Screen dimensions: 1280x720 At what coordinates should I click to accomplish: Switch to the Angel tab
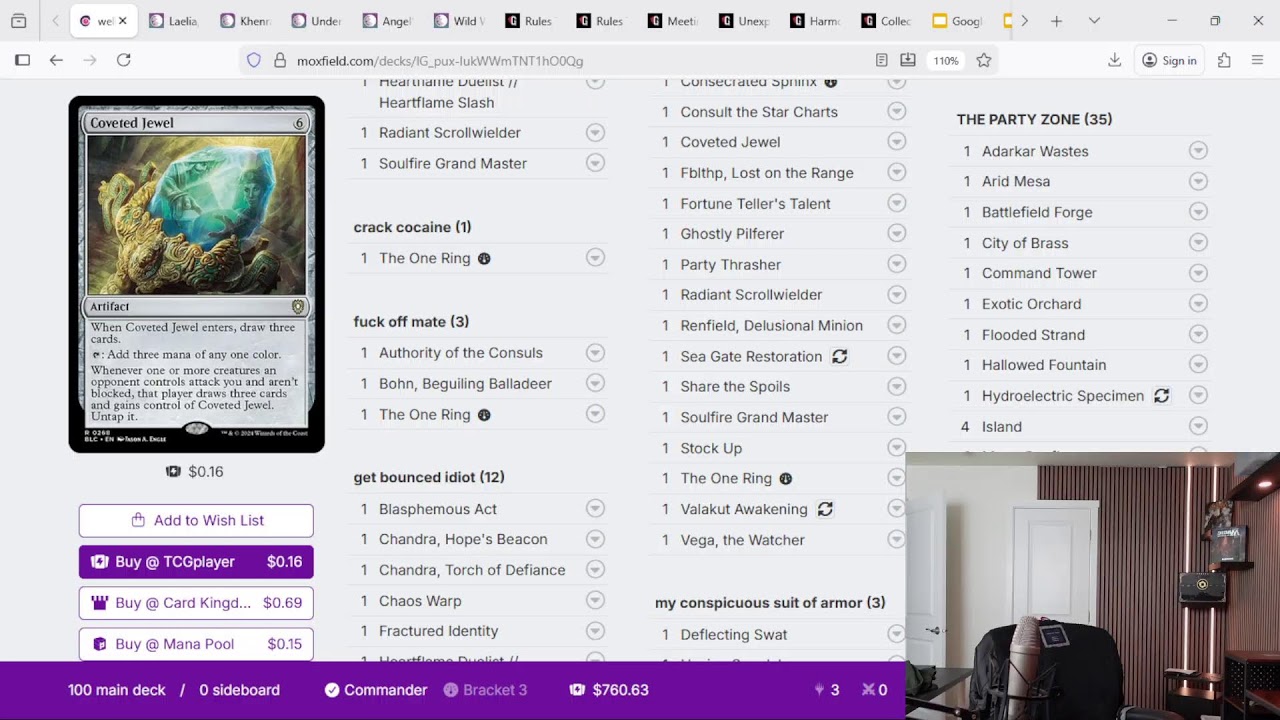coord(390,21)
